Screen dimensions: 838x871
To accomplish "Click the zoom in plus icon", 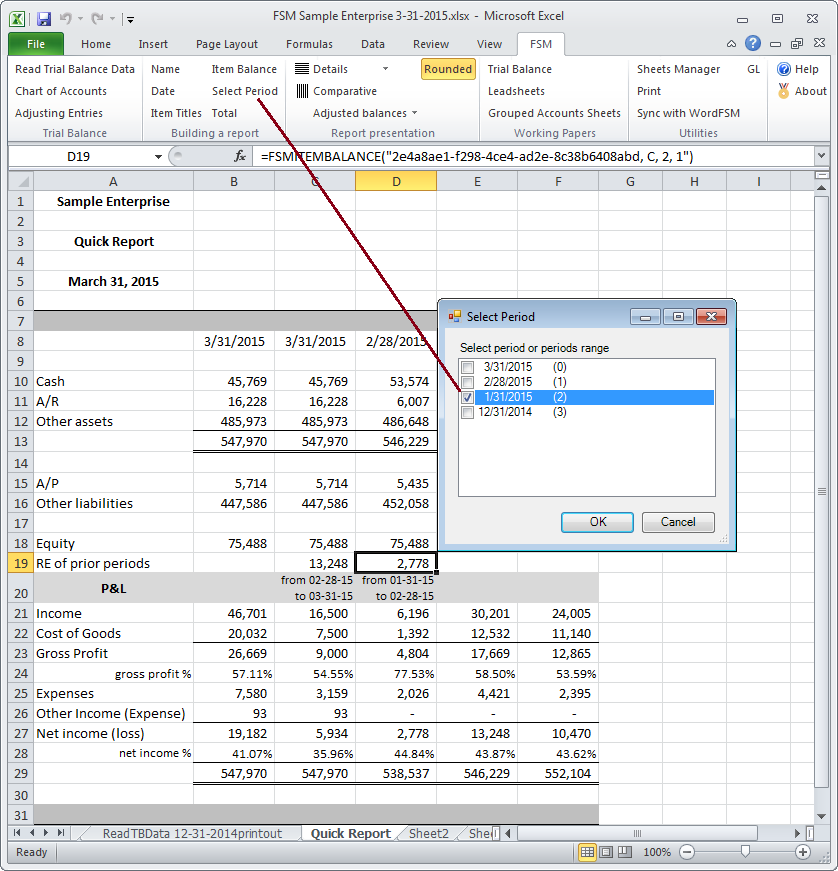I will point(802,852).
